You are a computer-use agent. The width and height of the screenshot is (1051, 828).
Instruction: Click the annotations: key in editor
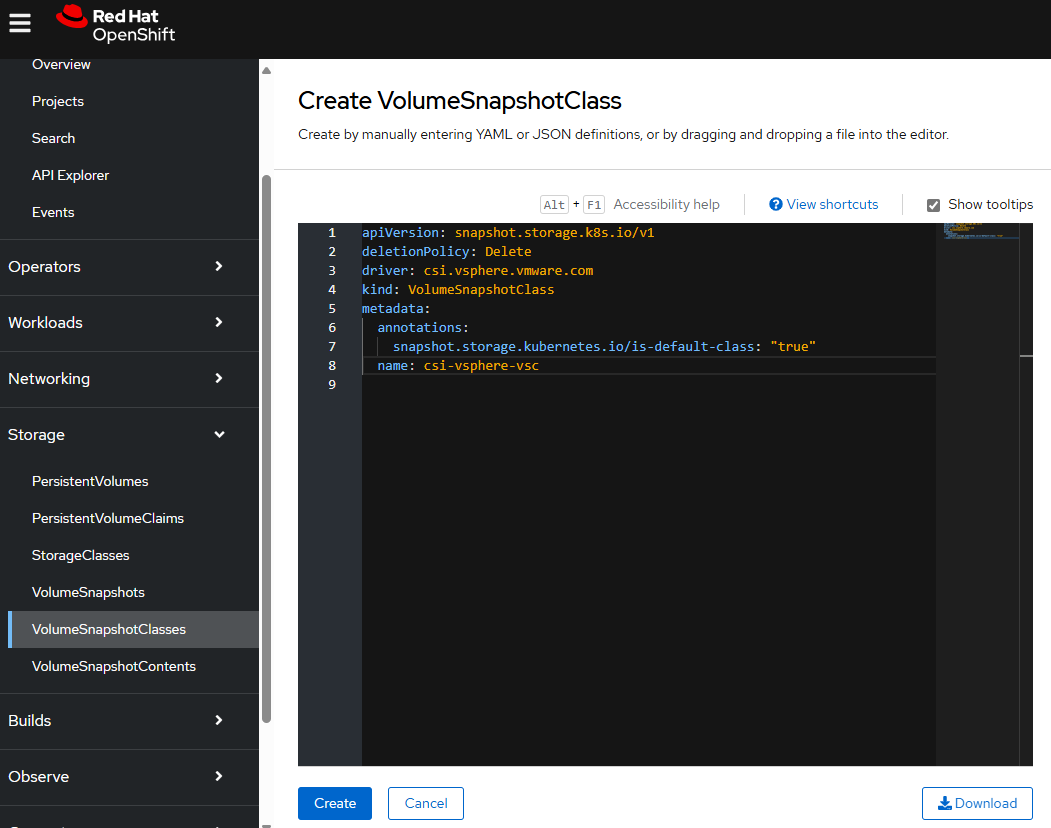(x=422, y=327)
